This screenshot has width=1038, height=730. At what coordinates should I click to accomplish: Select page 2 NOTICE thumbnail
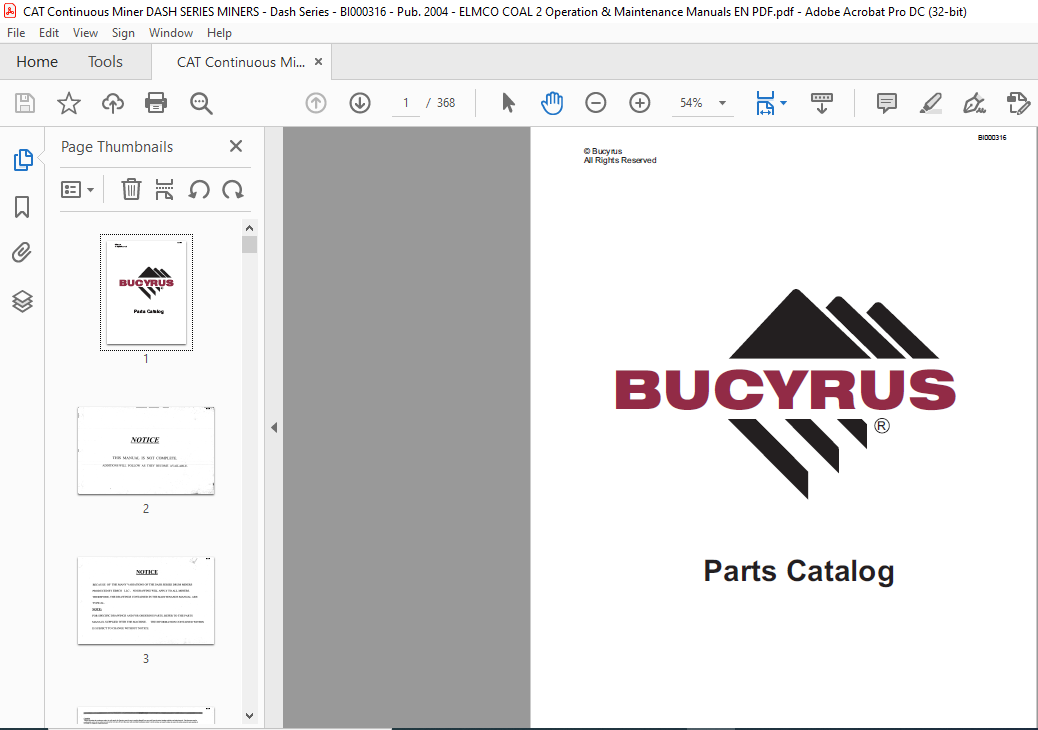[x=146, y=451]
